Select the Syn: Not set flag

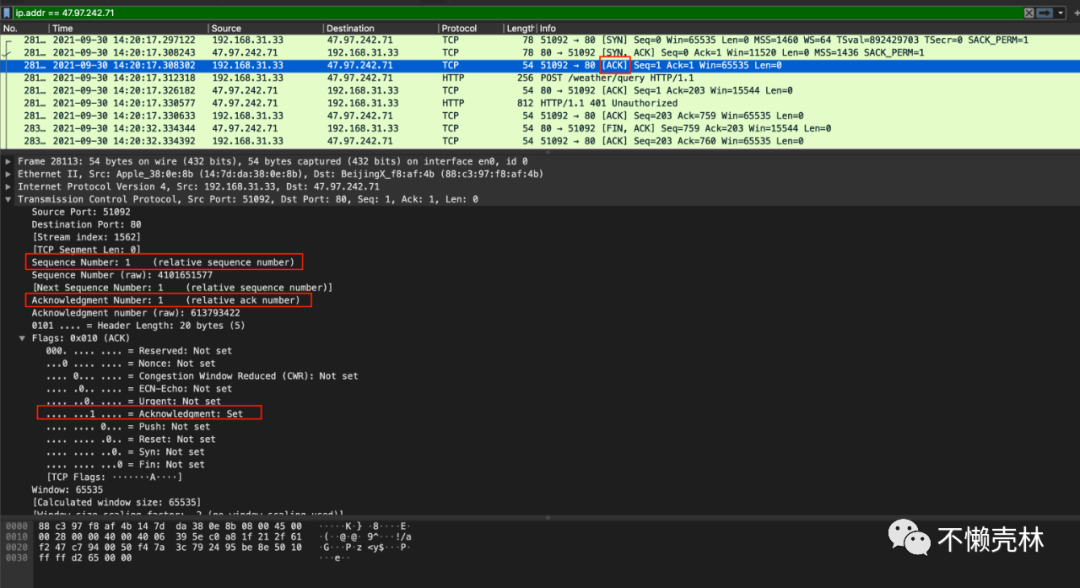125,452
